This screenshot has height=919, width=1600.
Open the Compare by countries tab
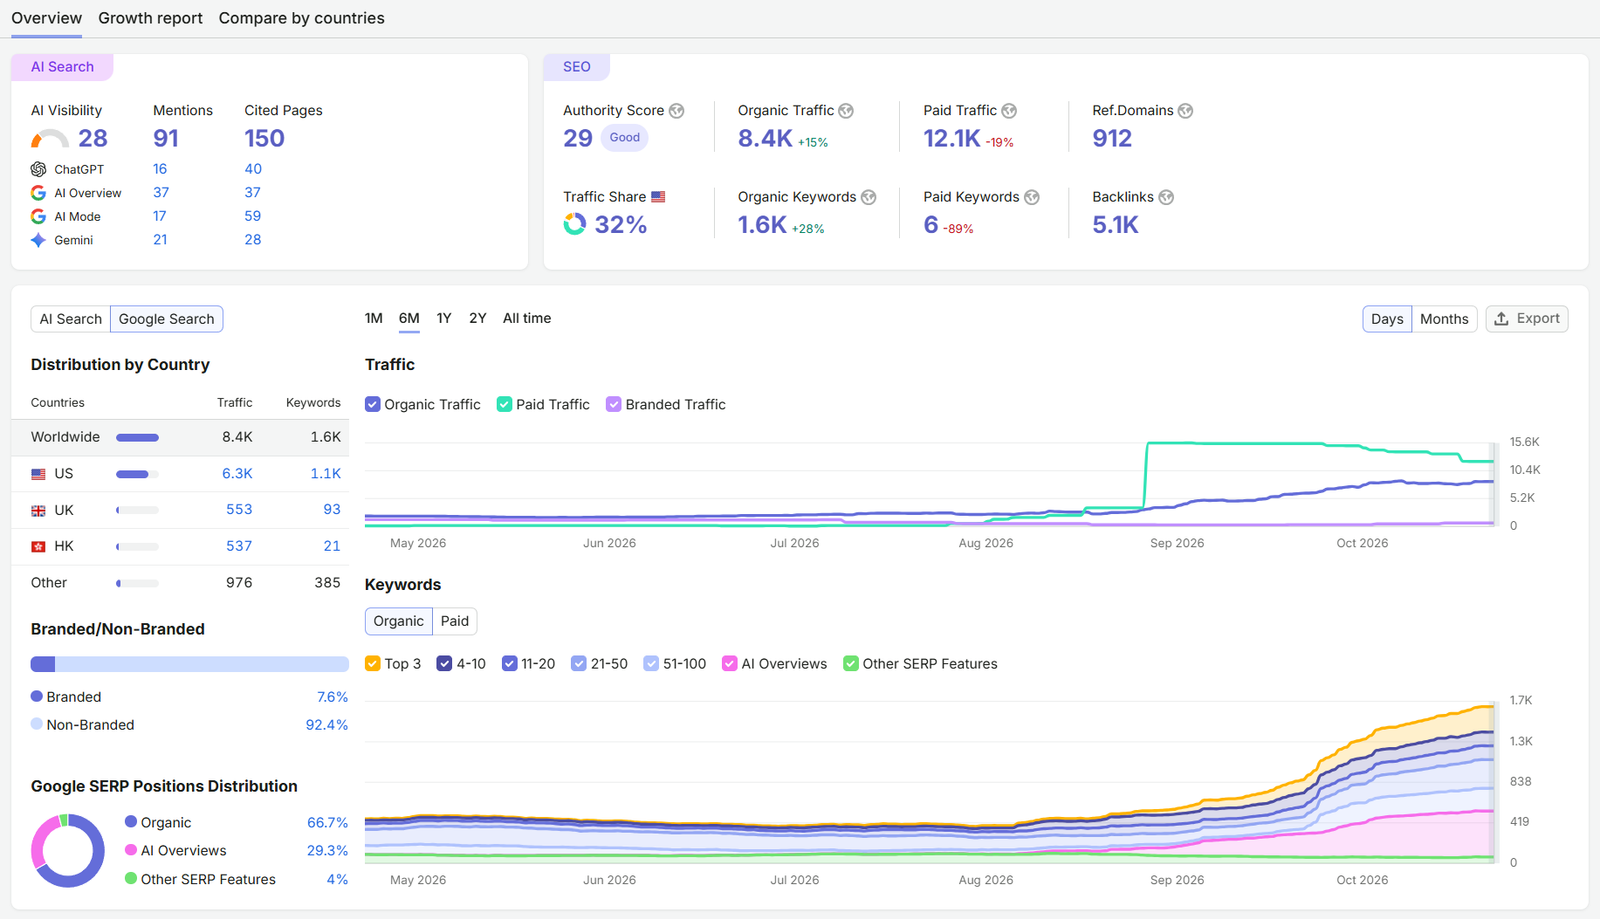click(301, 18)
